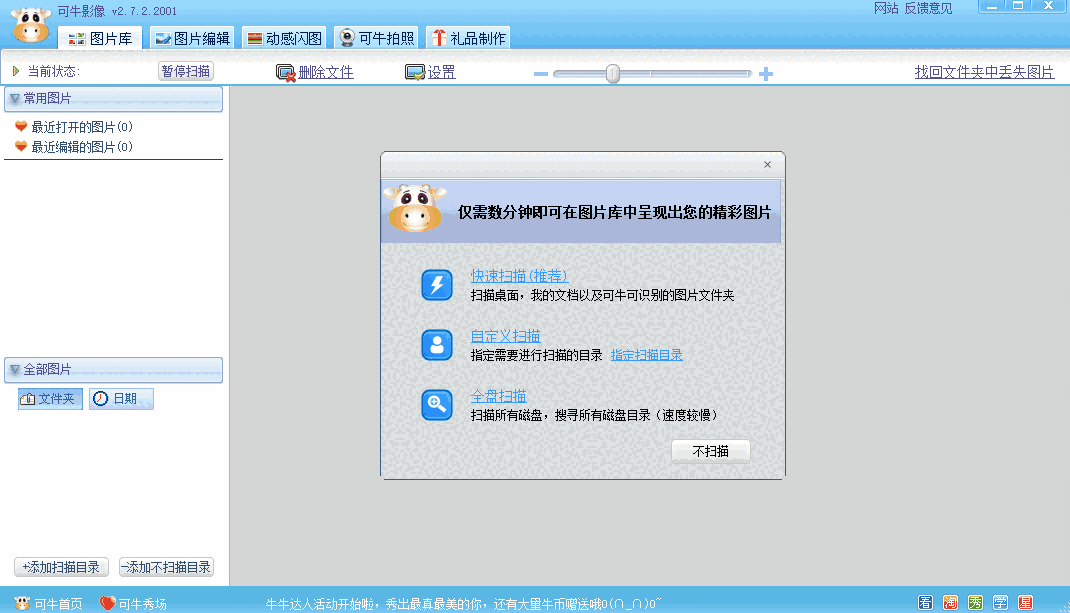Image resolution: width=1070 pixels, height=613 pixels.
Task: Switch to the 日期 view tab
Action: point(120,398)
